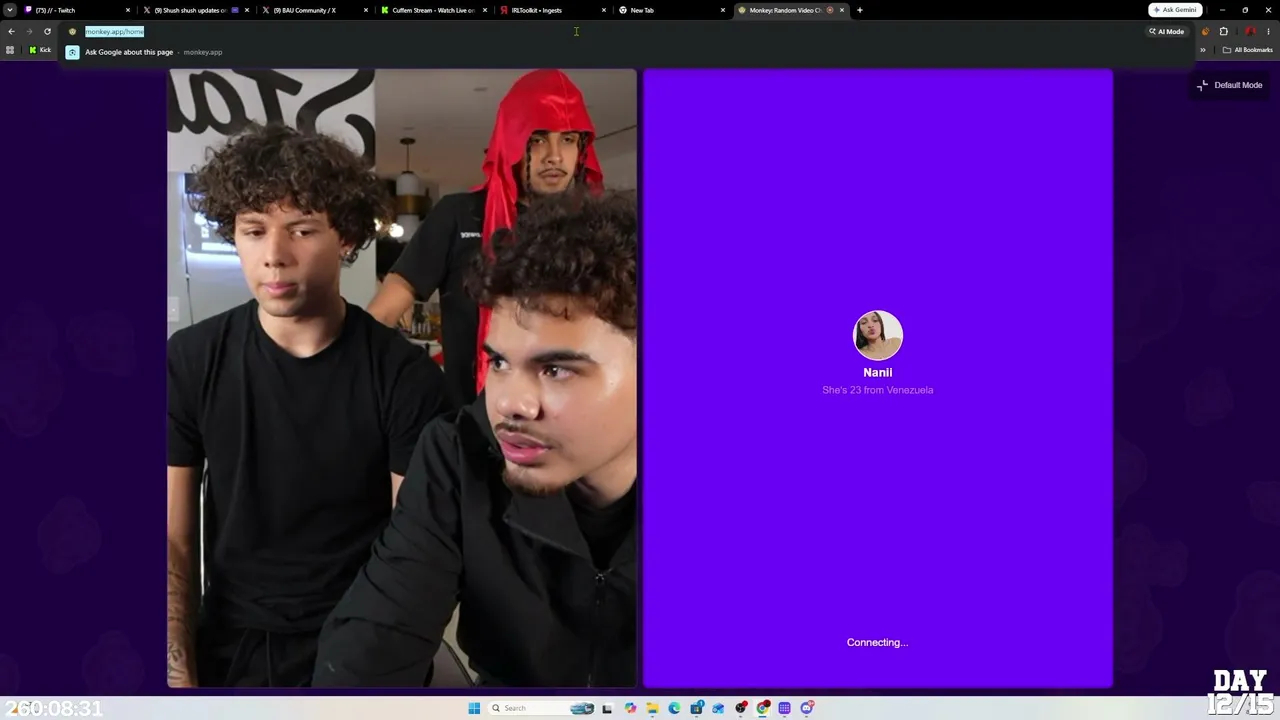Open the blue app icon next to Microsoft Store

click(718, 708)
